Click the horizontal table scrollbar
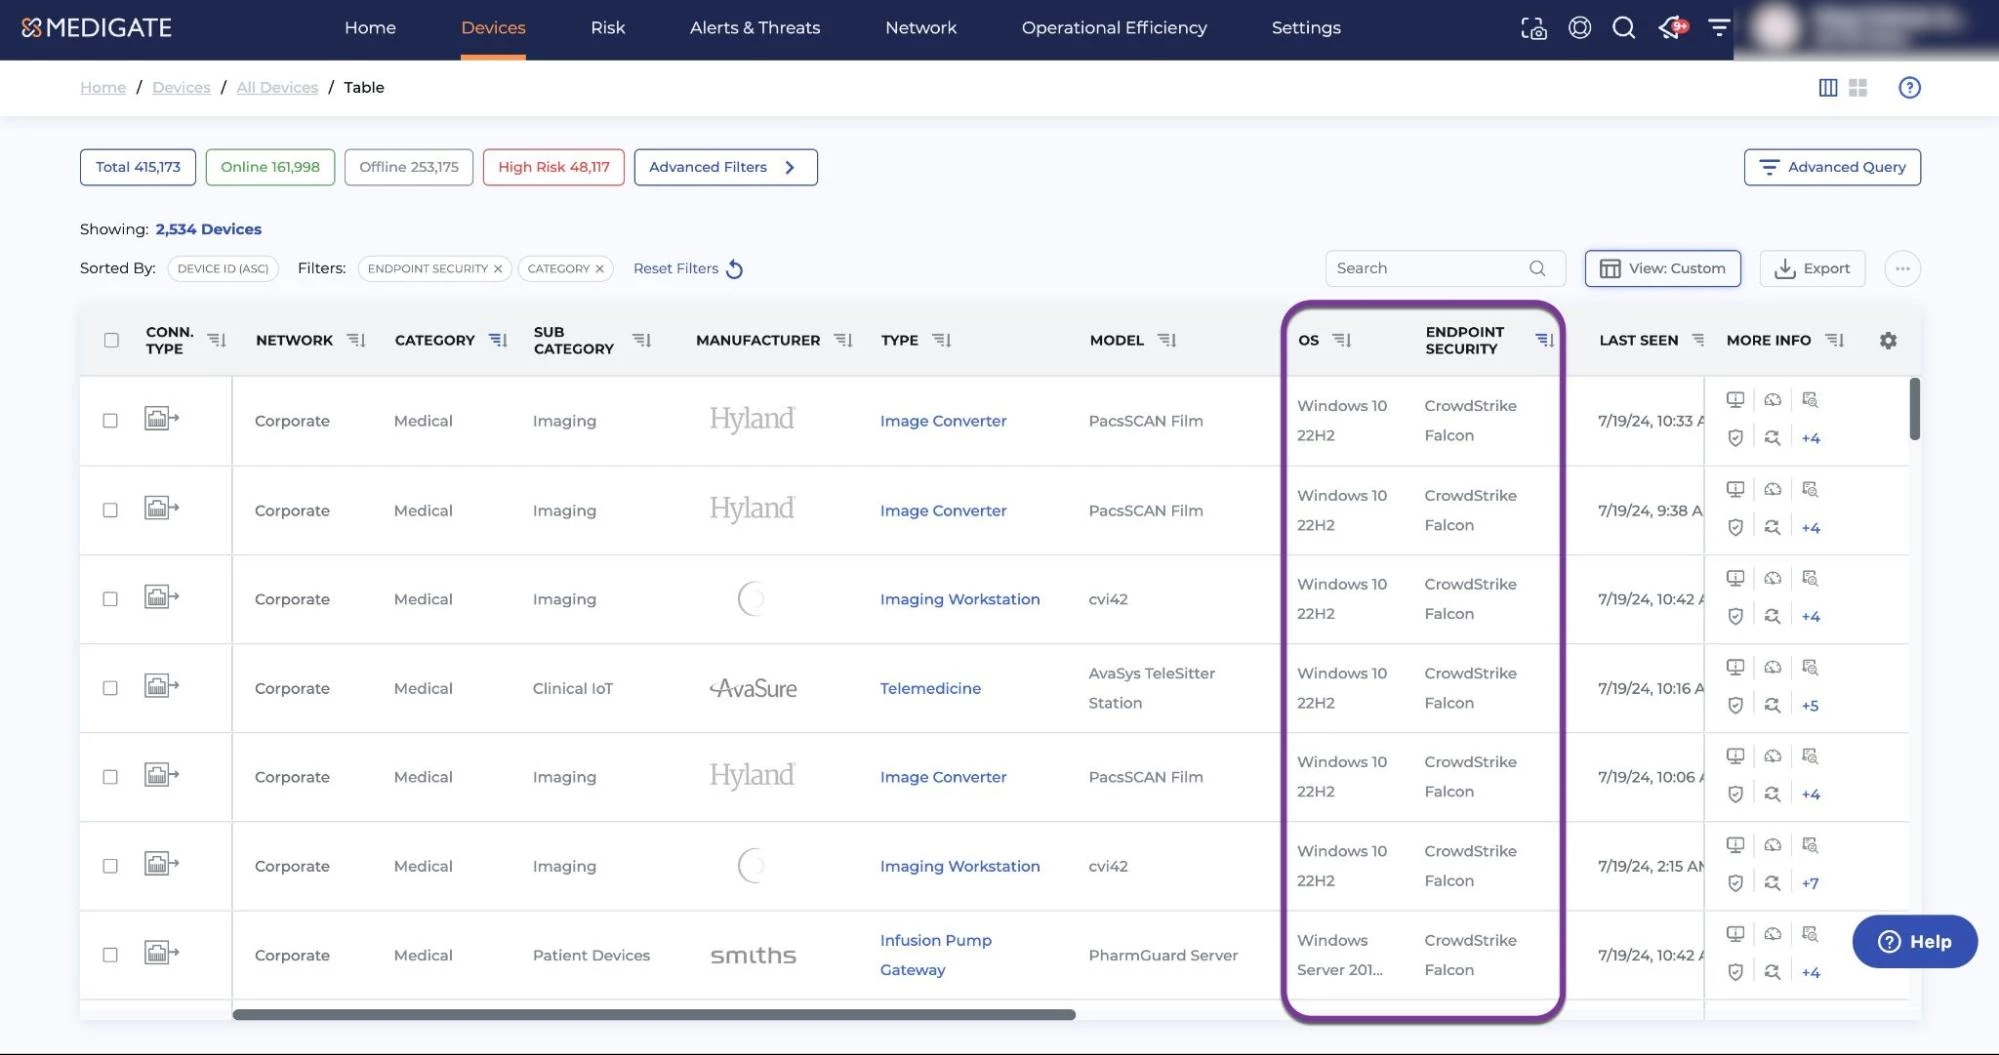 (654, 1014)
